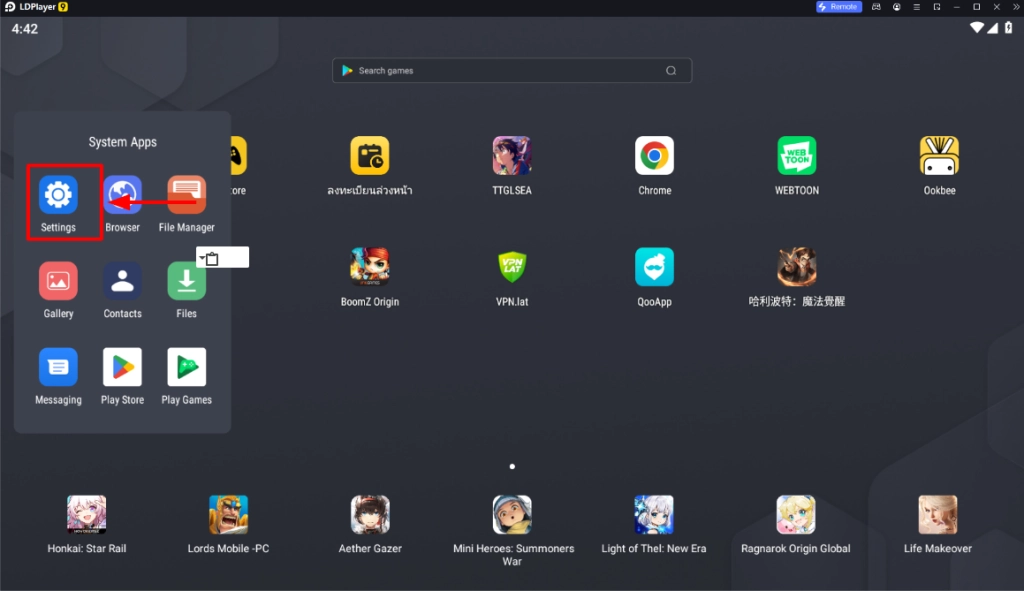Viewport: 1024px width, 591px height.
Task: Launch Mini Heroes: Summoners War
Action: click(x=512, y=514)
